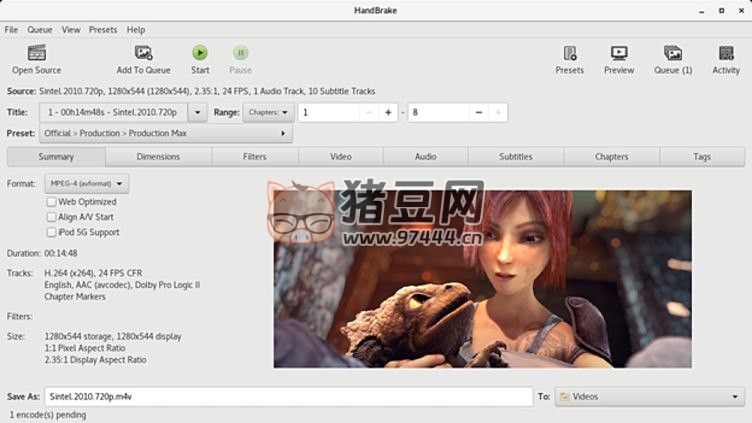This screenshot has width=752, height=423.
Task: Open the Preview window icon
Action: [619, 53]
